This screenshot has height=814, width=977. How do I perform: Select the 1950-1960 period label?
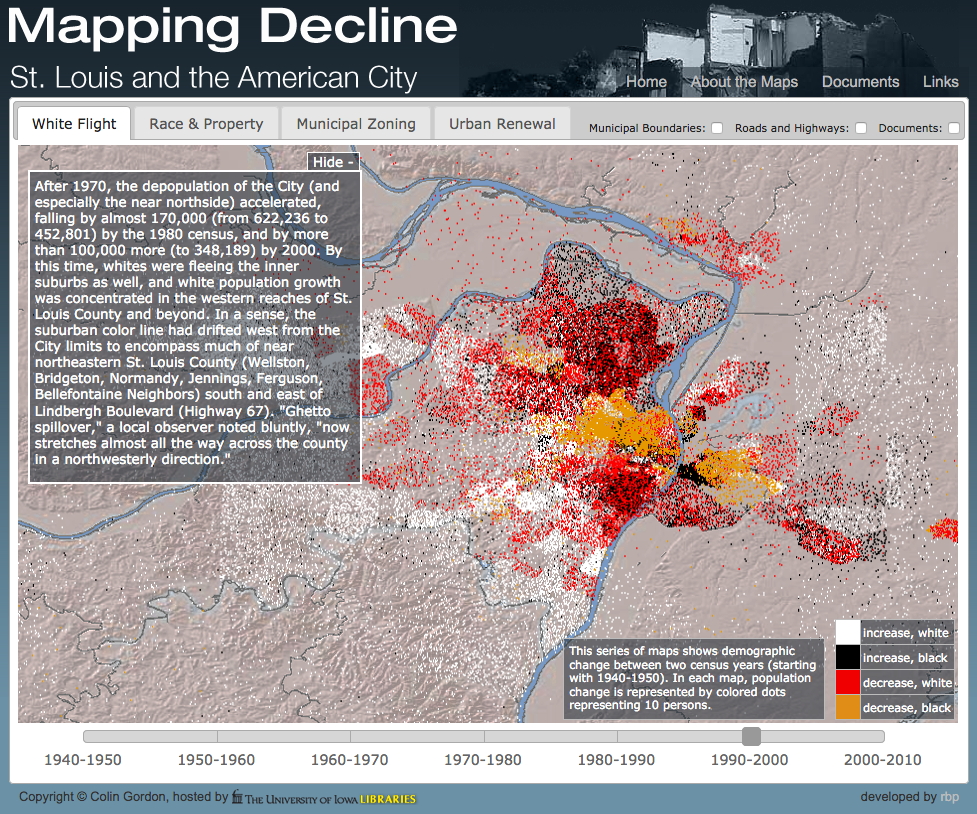point(216,760)
